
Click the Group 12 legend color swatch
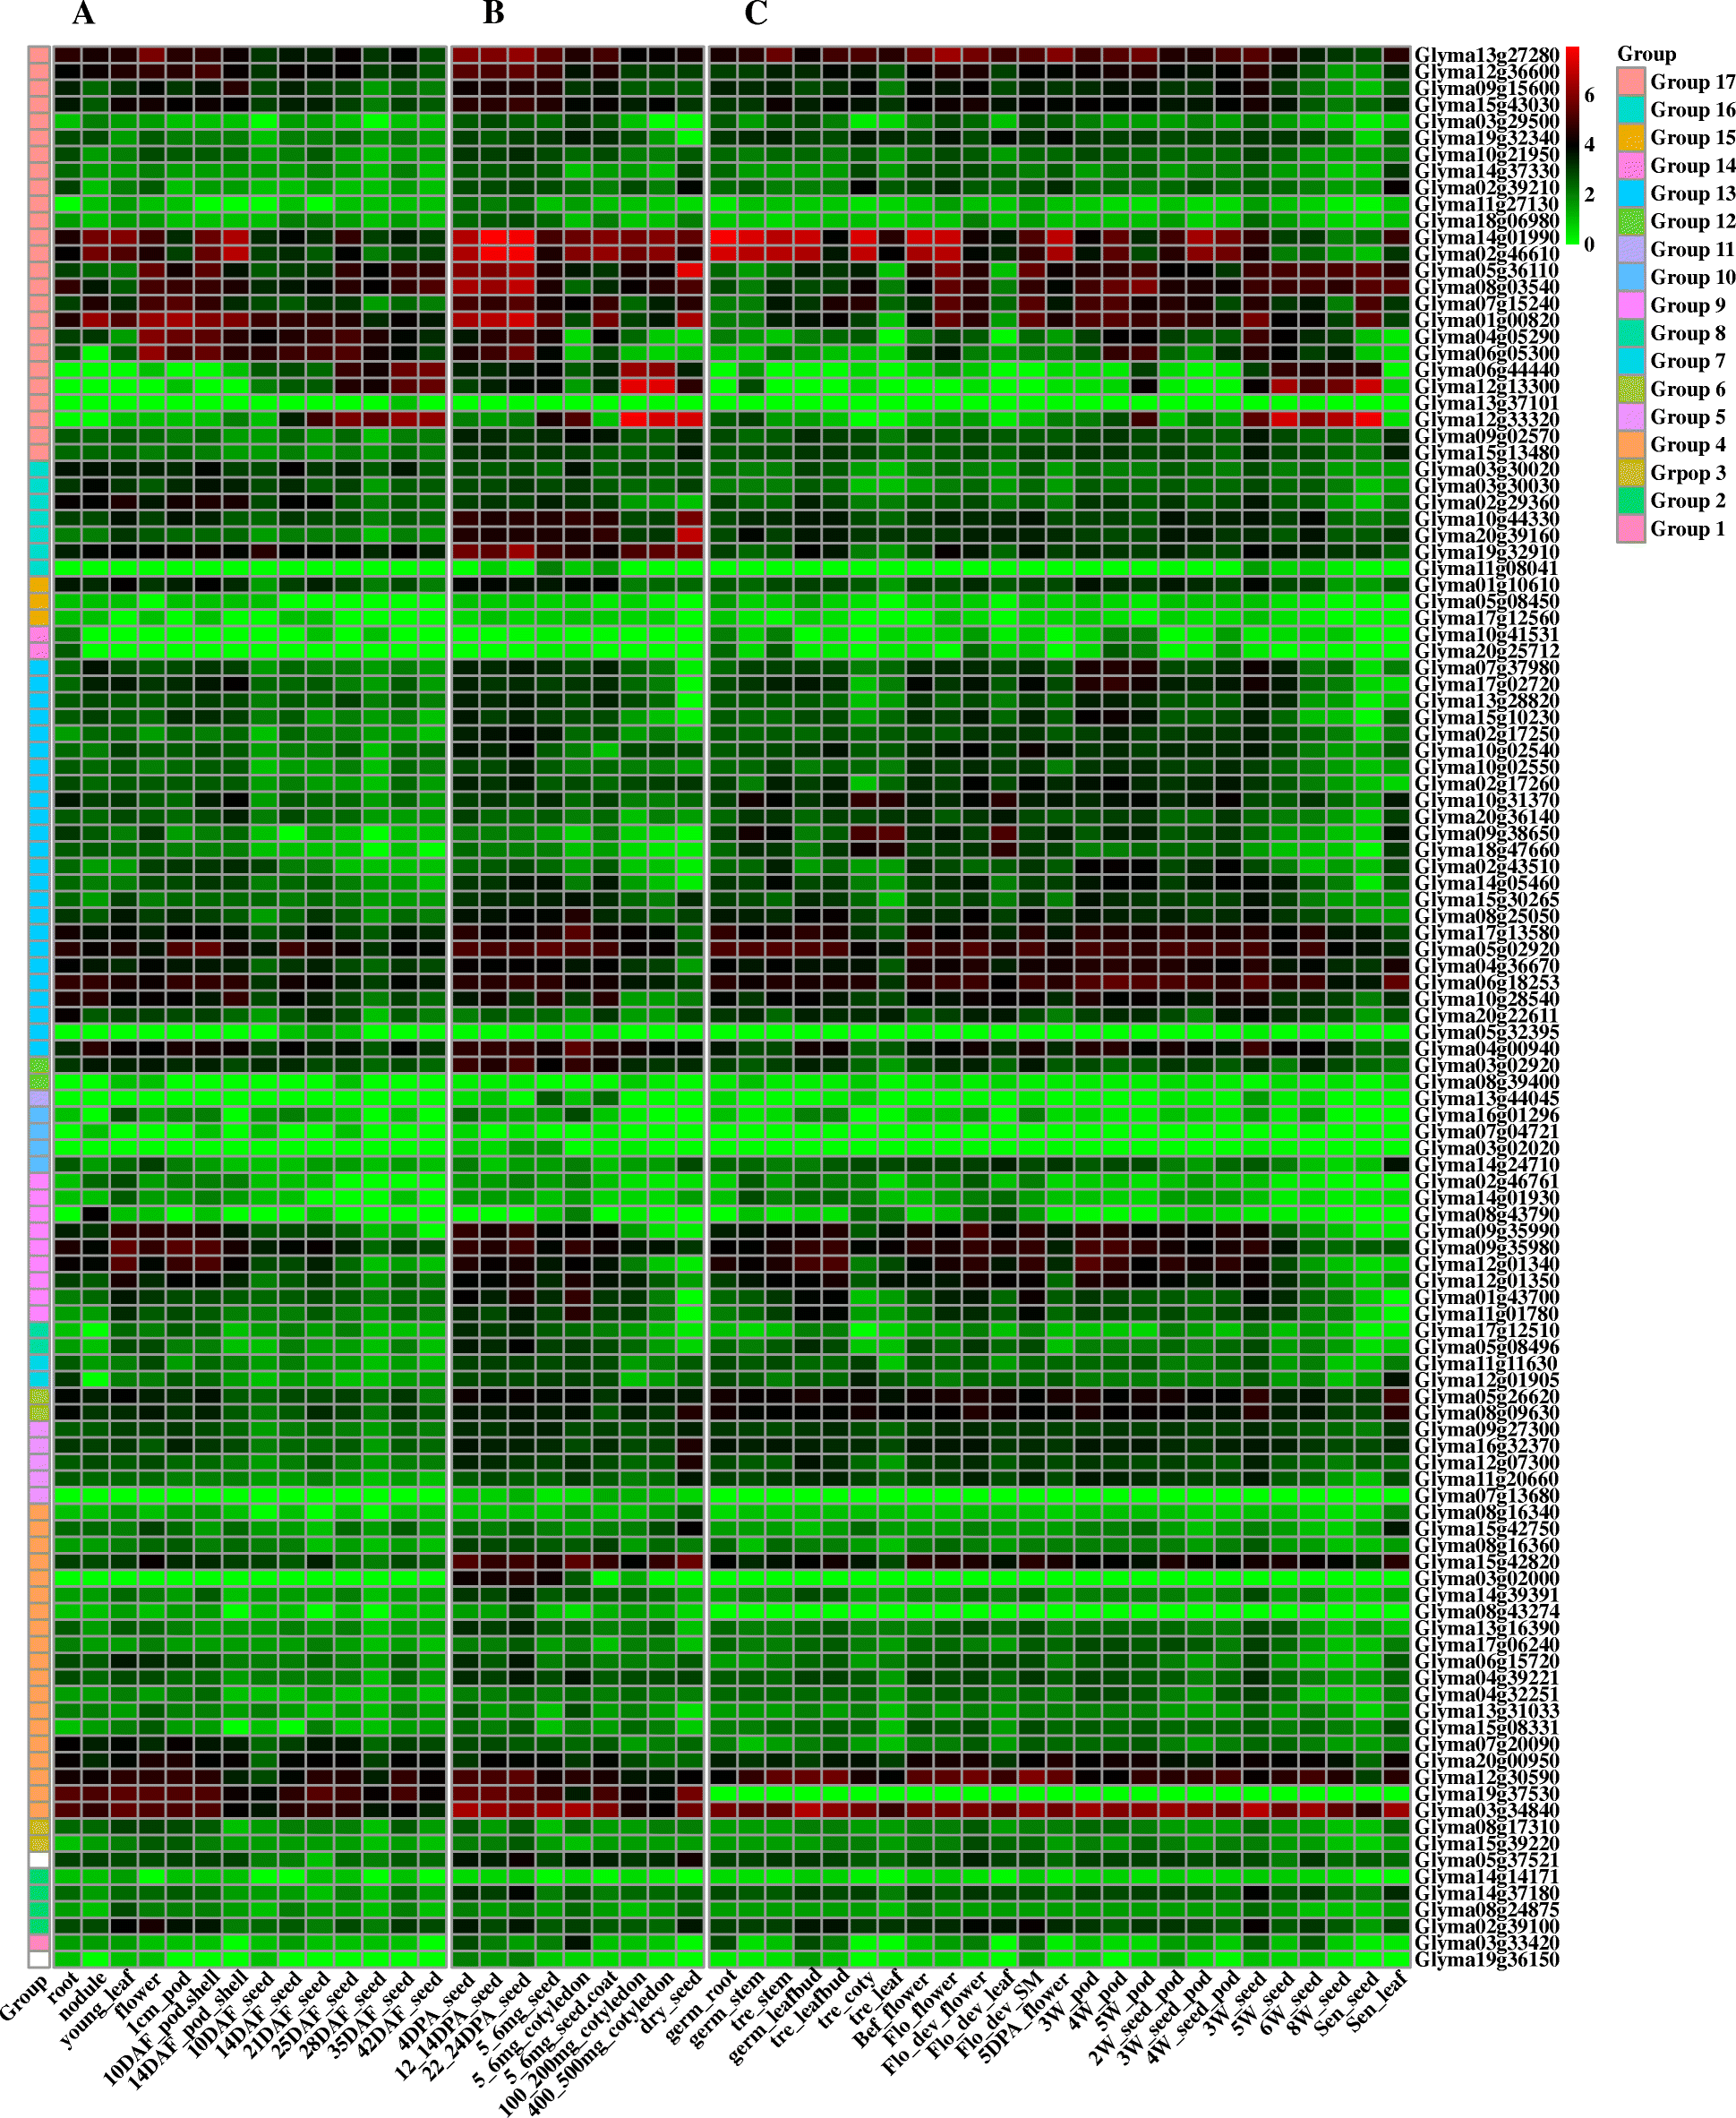tap(1630, 222)
